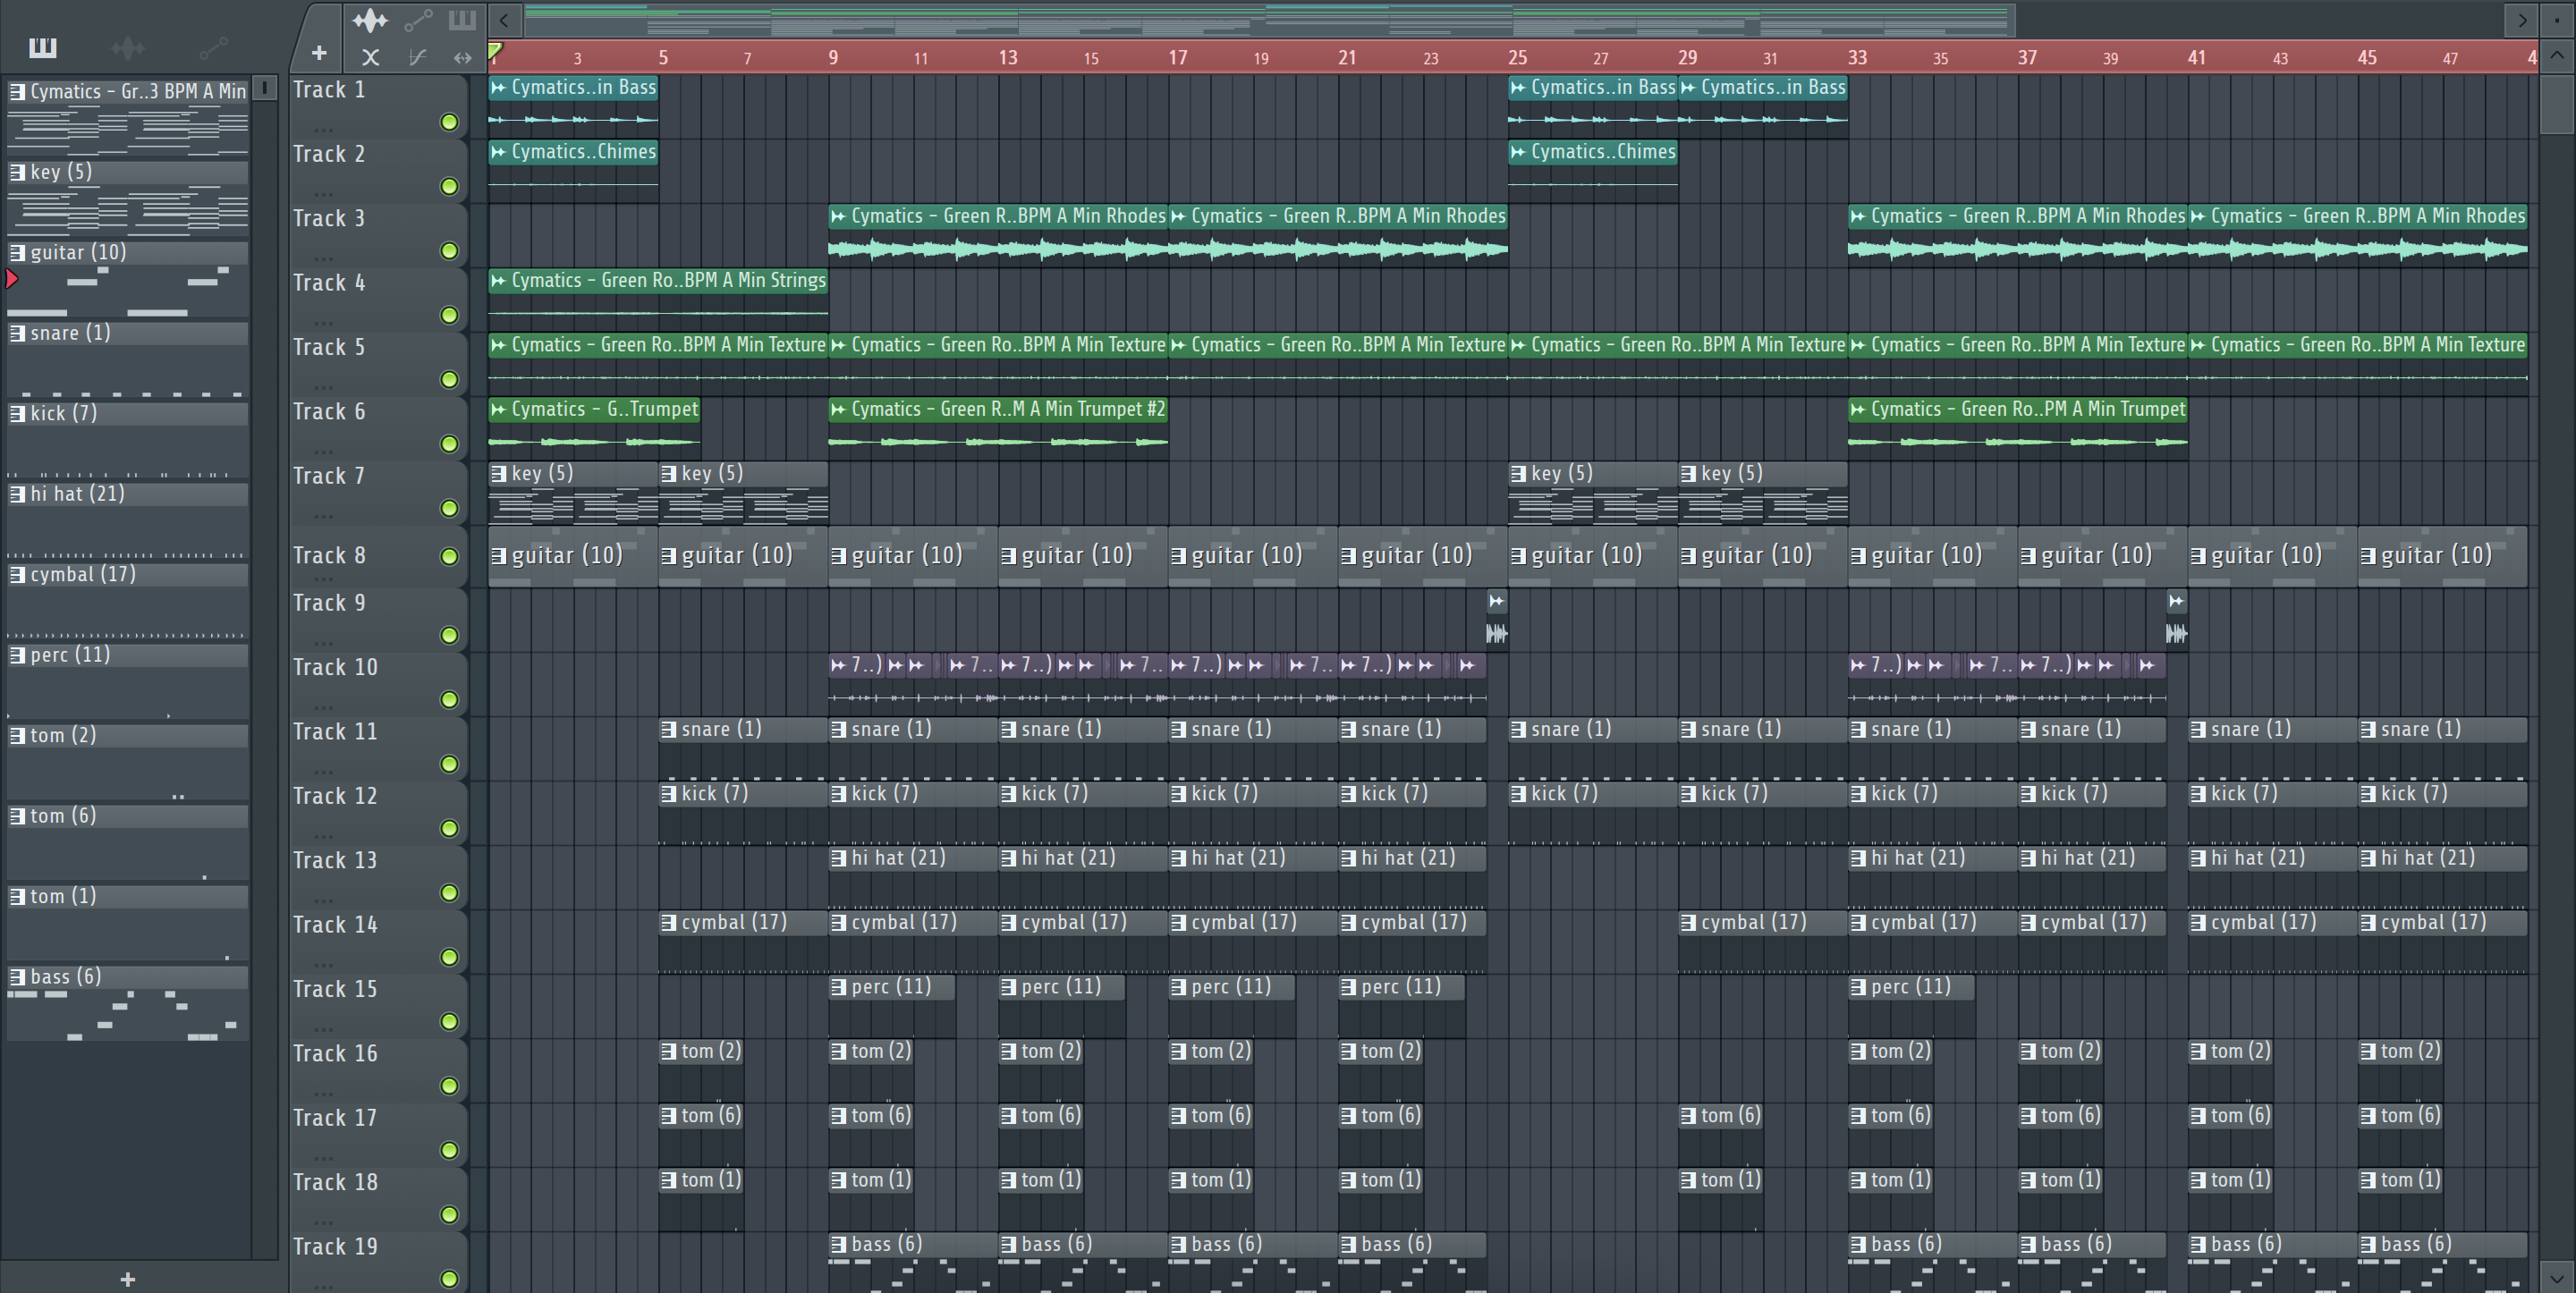The height and width of the screenshot is (1293, 2576).
Task: Mute Track 10 with its green LED
Action: 450,700
